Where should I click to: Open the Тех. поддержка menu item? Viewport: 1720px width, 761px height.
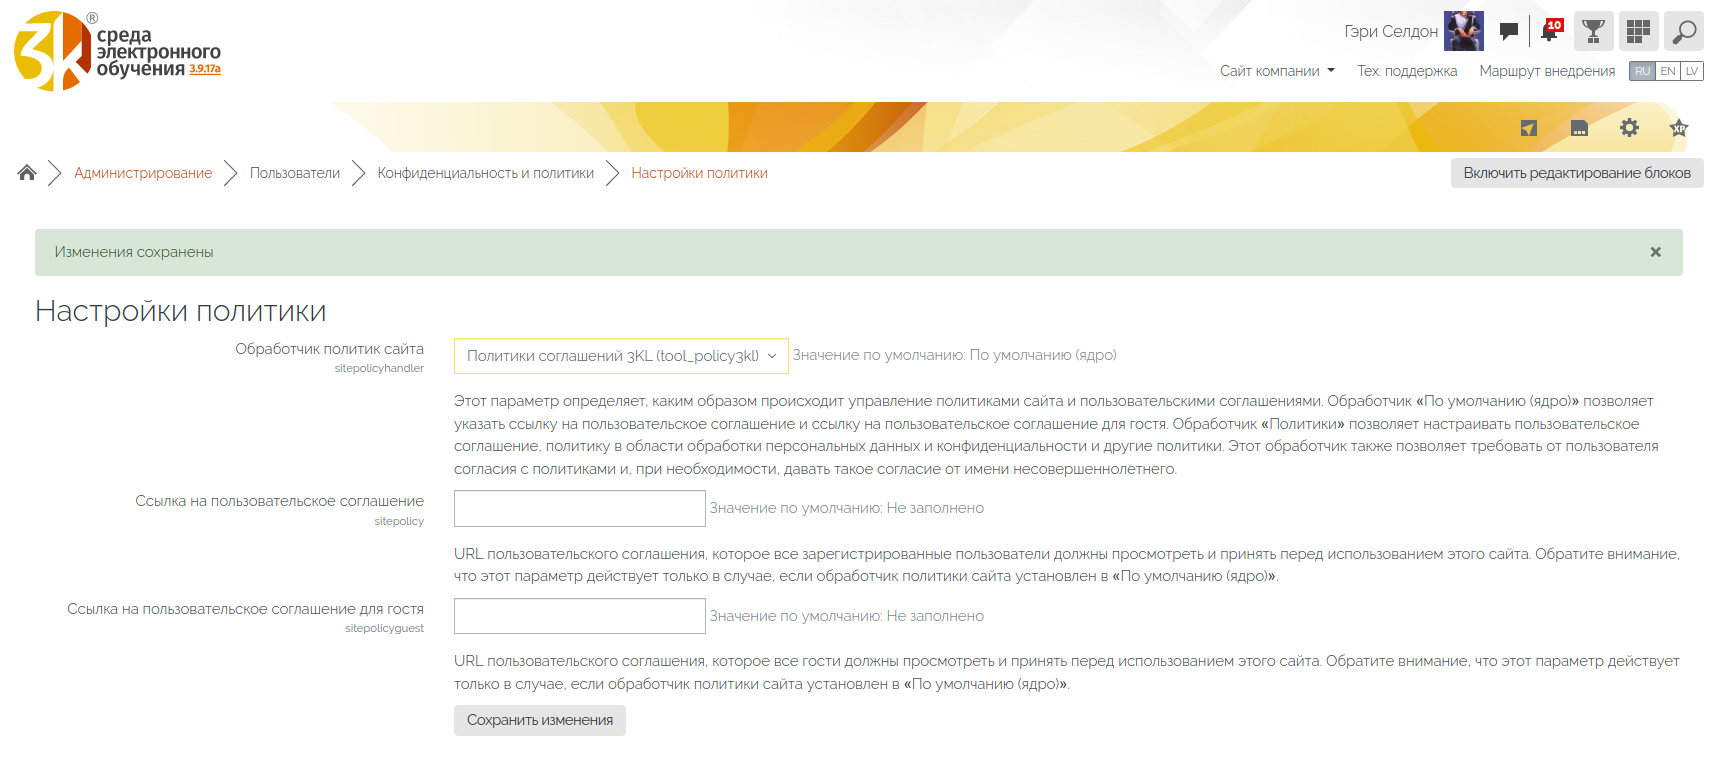[x=1406, y=71]
